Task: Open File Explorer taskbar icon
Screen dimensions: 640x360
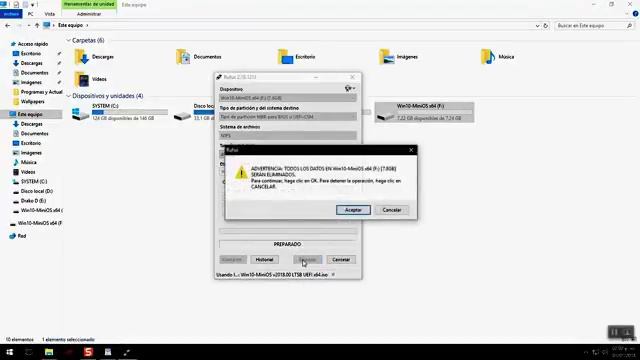Action: (x=49, y=352)
